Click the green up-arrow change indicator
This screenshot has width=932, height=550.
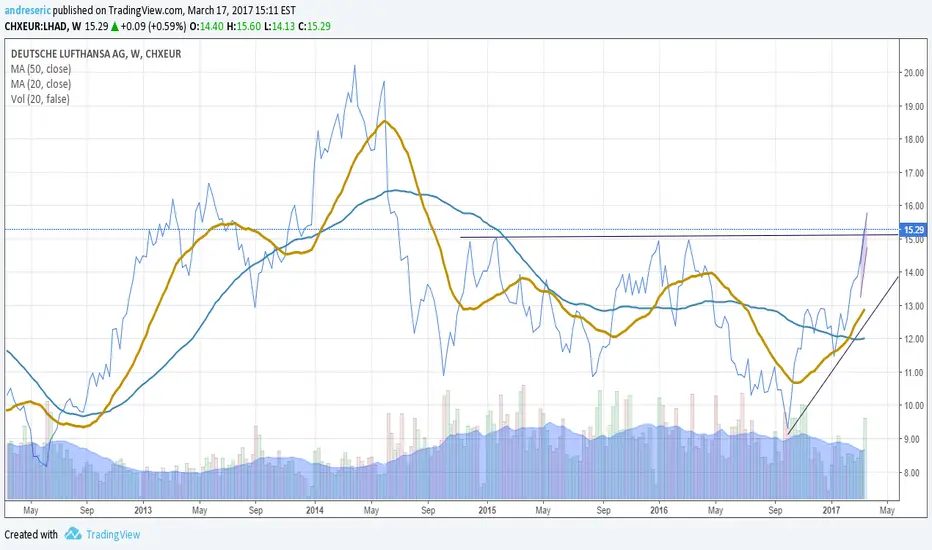pos(115,26)
